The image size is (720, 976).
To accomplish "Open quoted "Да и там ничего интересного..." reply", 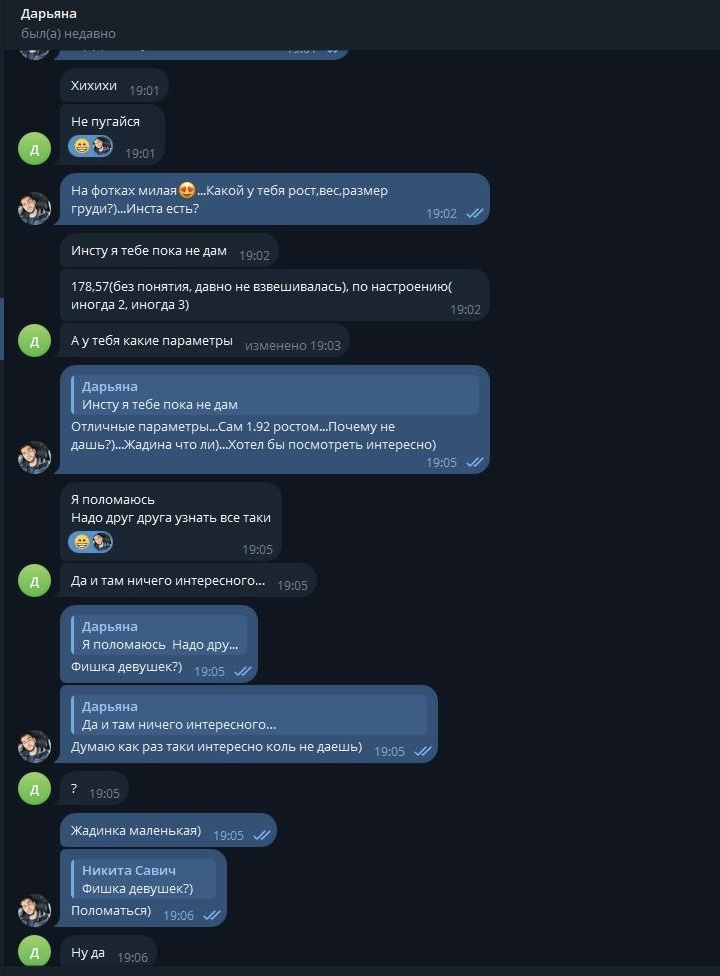I will (249, 715).
